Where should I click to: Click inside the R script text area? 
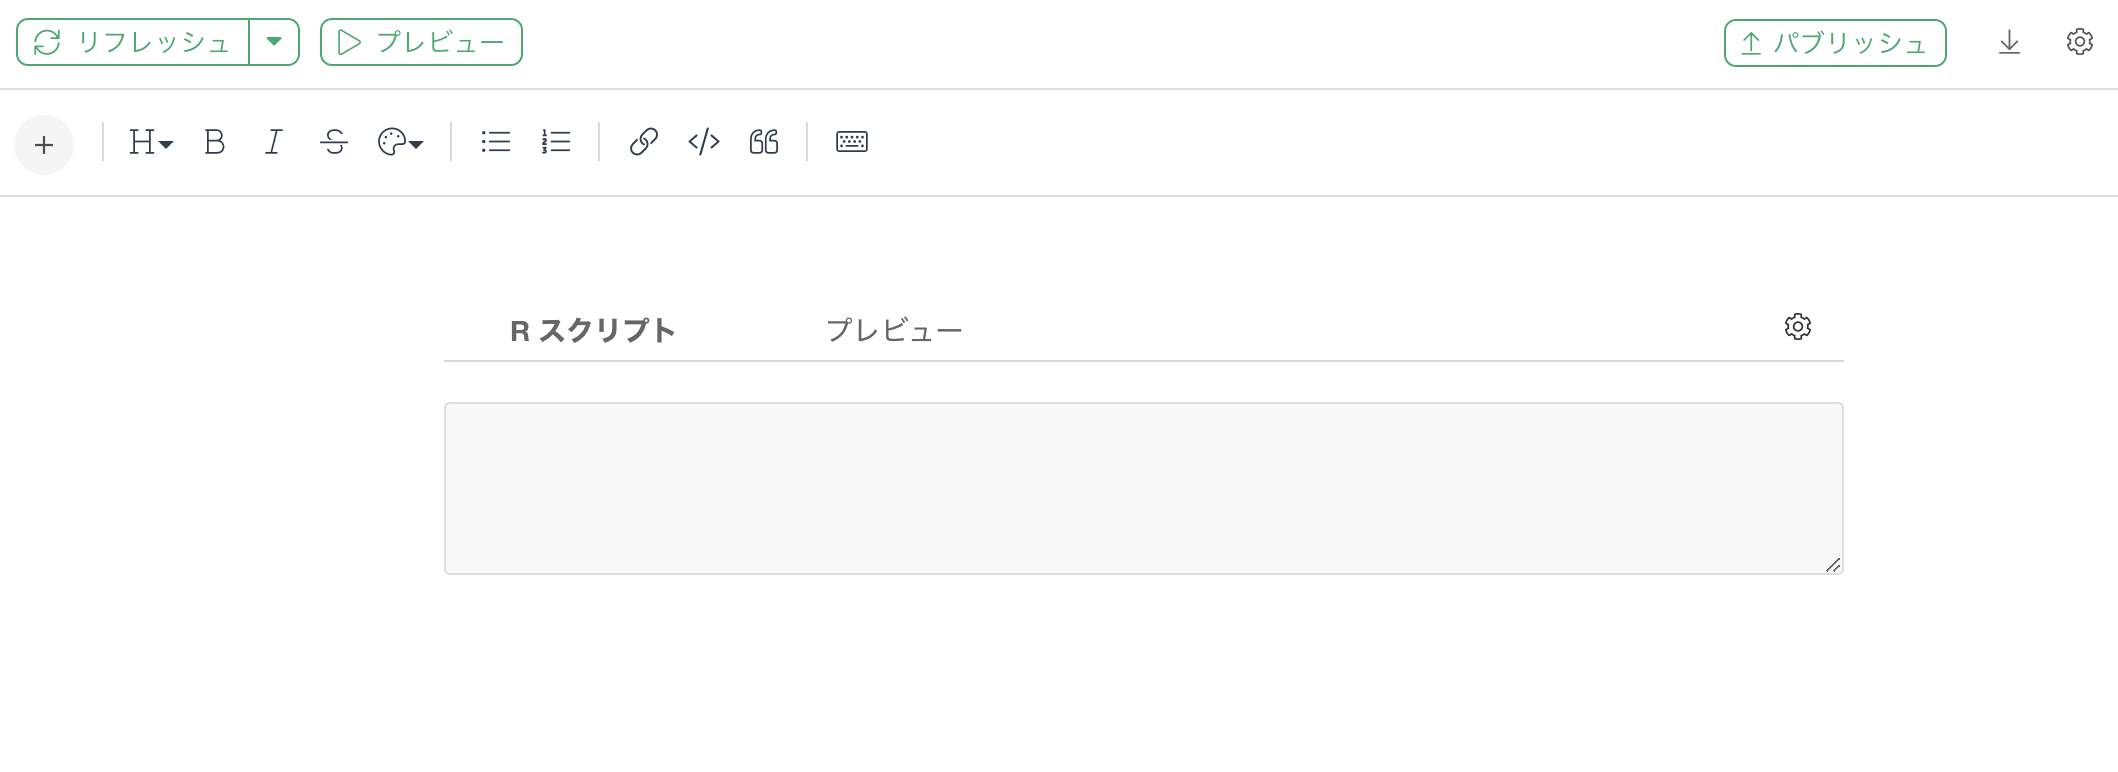[x=1144, y=488]
